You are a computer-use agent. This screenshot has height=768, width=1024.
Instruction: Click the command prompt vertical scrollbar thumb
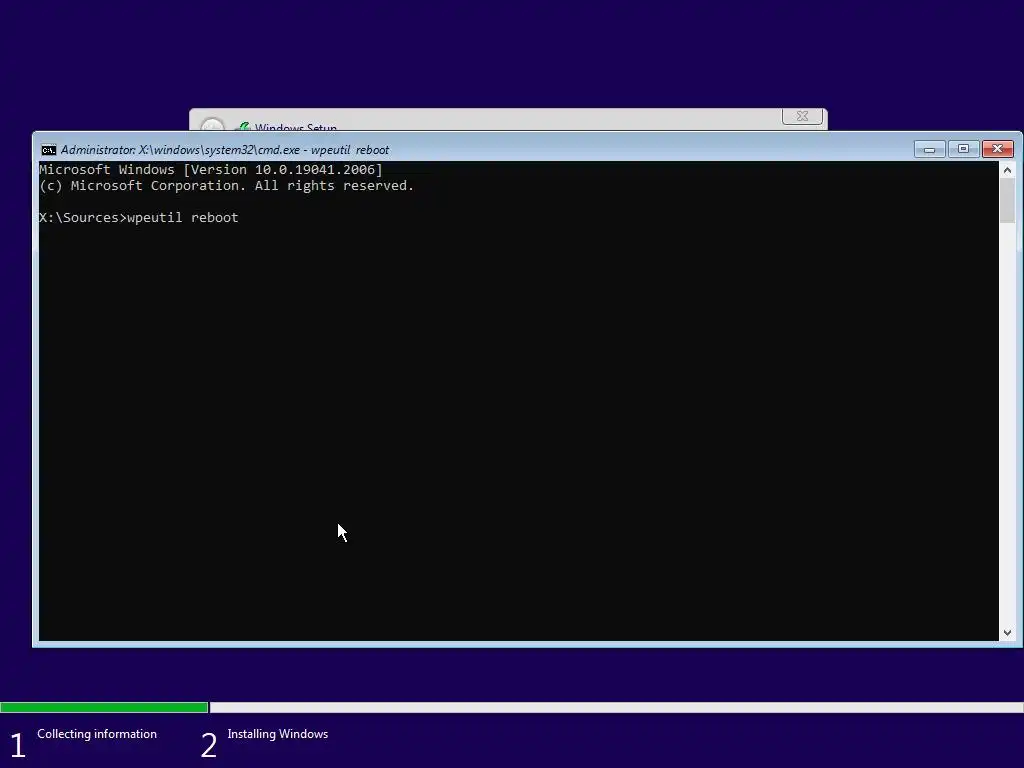point(1007,201)
